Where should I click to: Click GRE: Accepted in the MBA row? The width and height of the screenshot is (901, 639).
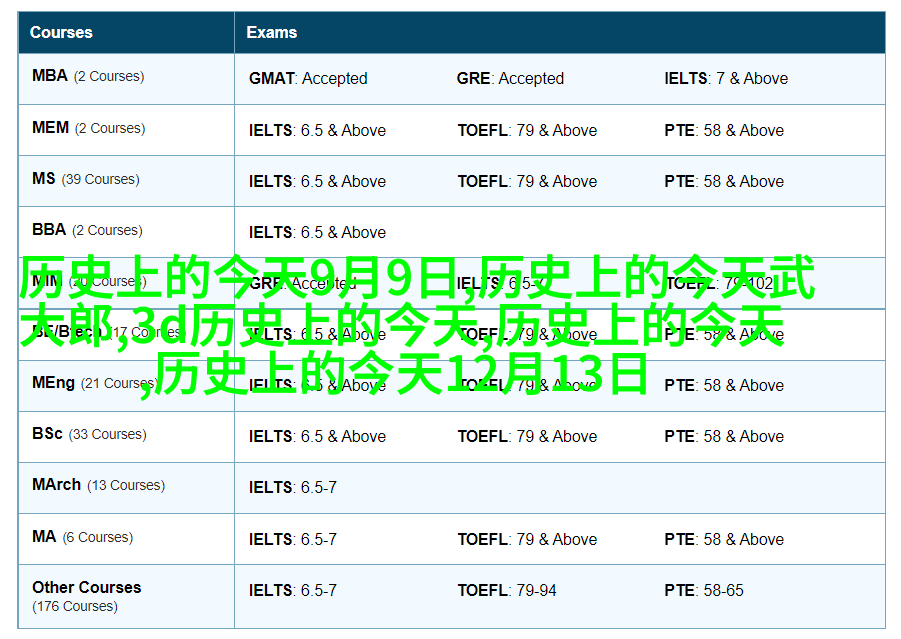(x=510, y=78)
